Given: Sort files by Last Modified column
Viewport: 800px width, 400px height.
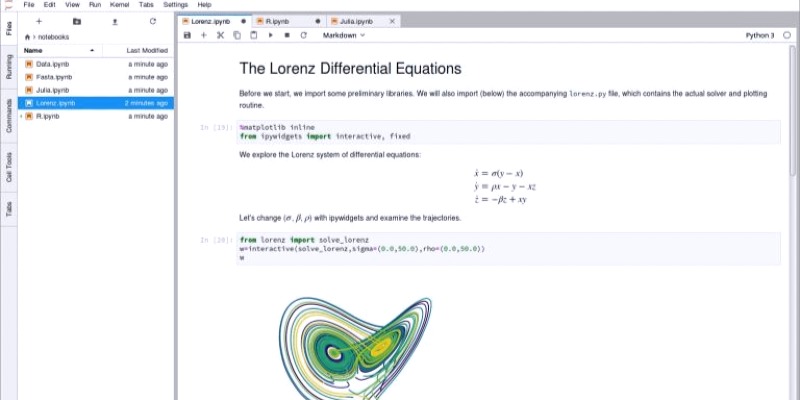Looking at the screenshot, I should coord(147,50).
